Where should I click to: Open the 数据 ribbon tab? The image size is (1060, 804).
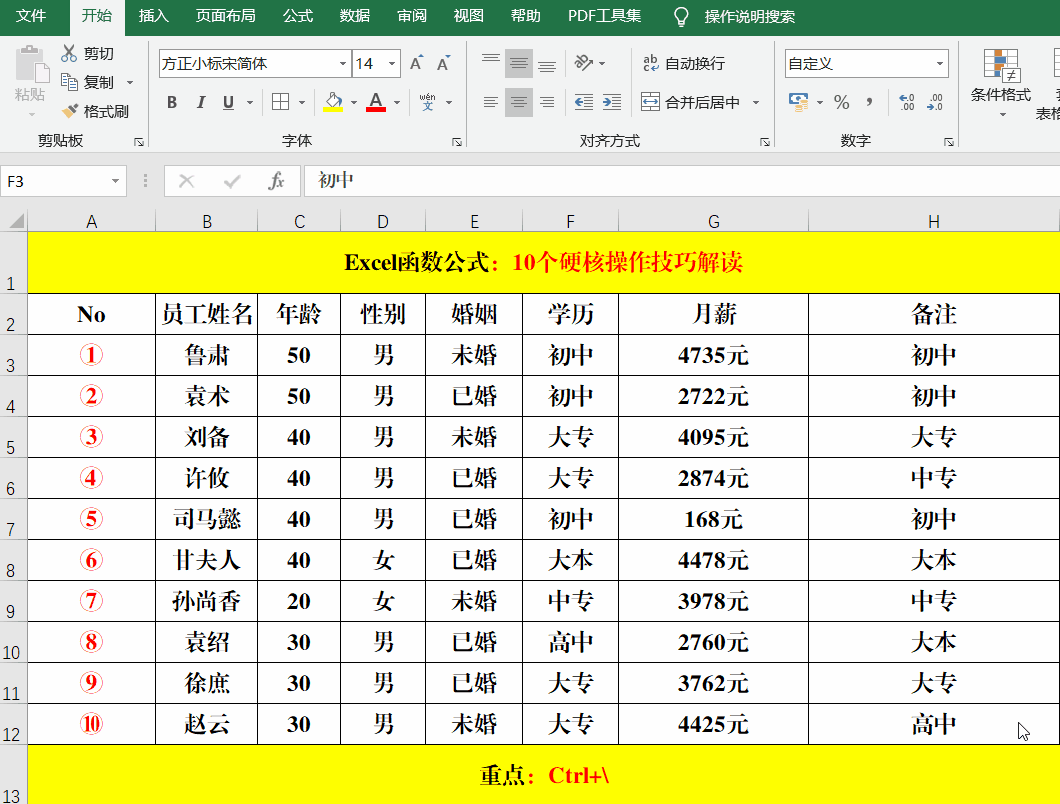(x=355, y=16)
